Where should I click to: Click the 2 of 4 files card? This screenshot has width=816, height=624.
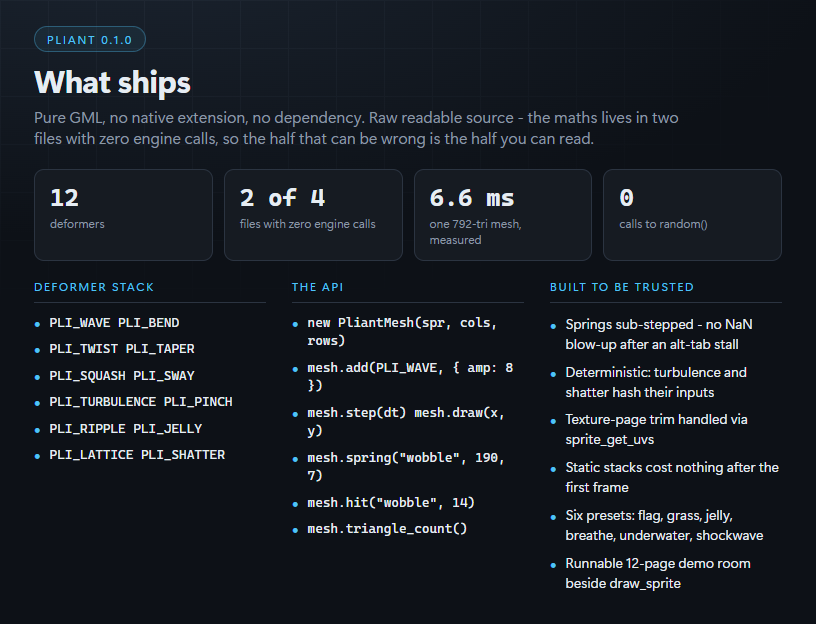click(x=313, y=215)
